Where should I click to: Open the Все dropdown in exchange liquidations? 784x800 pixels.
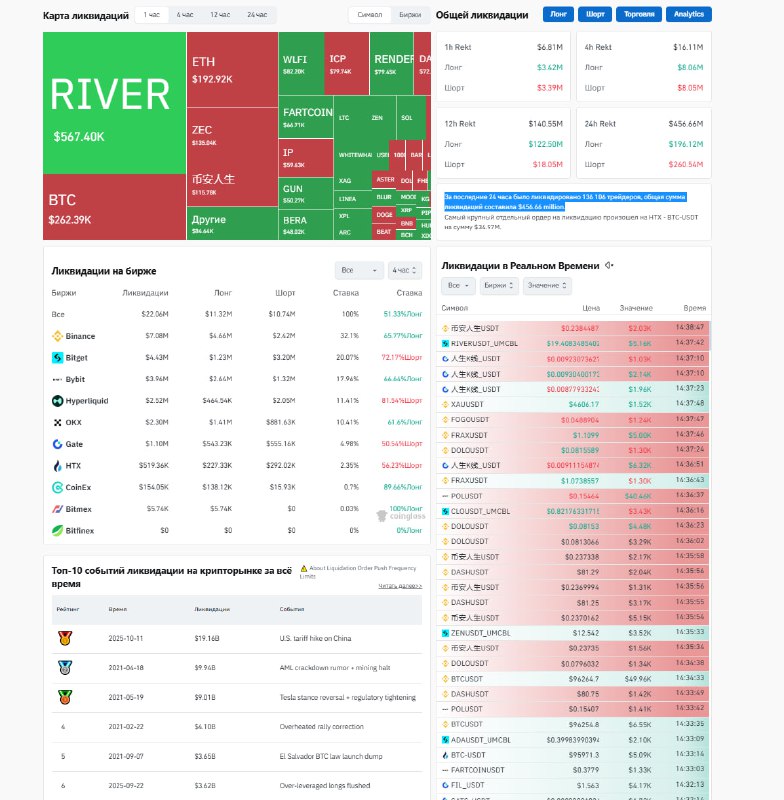point(359,270)
